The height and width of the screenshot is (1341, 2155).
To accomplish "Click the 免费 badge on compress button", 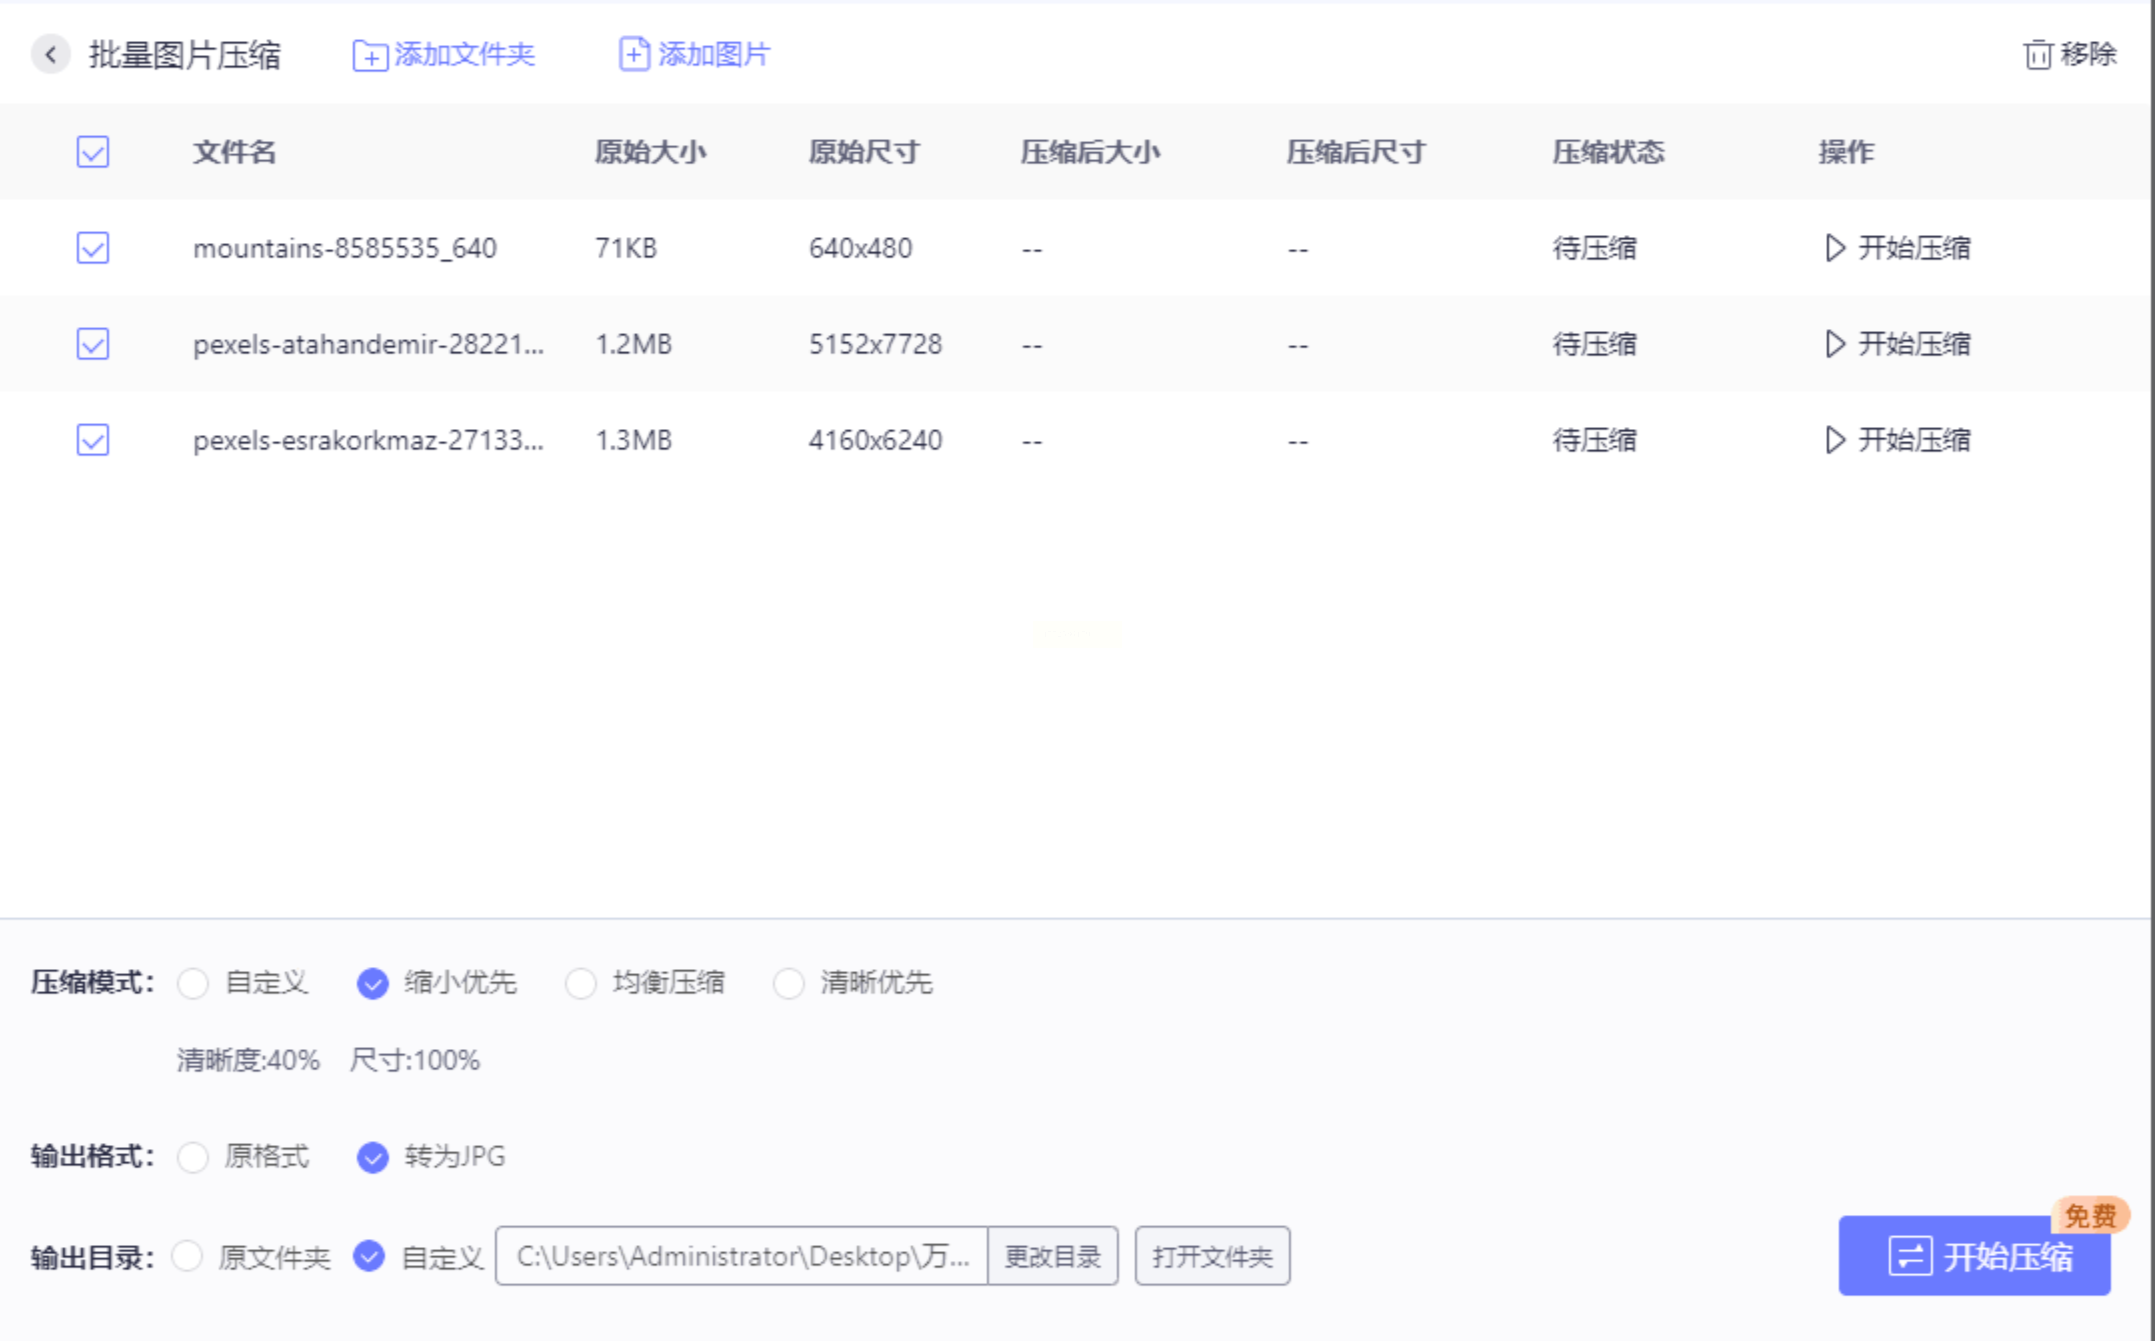I will (2089, 1215).
